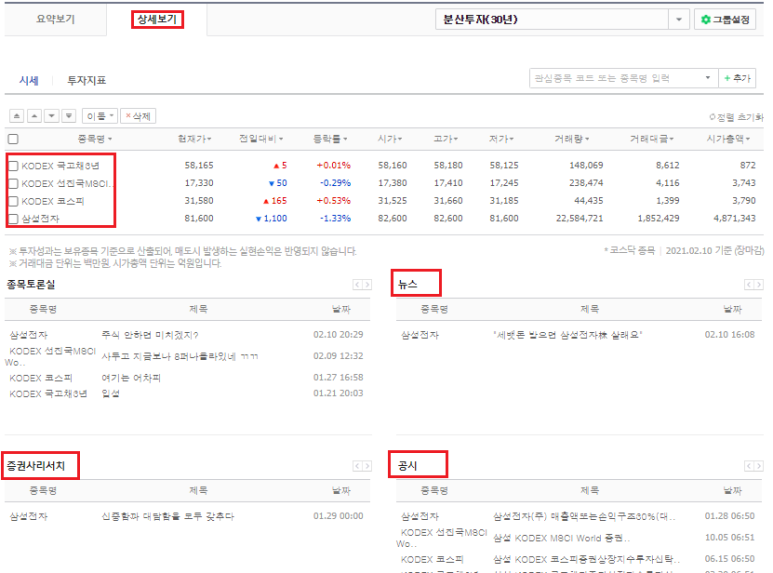Go to previous page of 종목토론실

357,285
